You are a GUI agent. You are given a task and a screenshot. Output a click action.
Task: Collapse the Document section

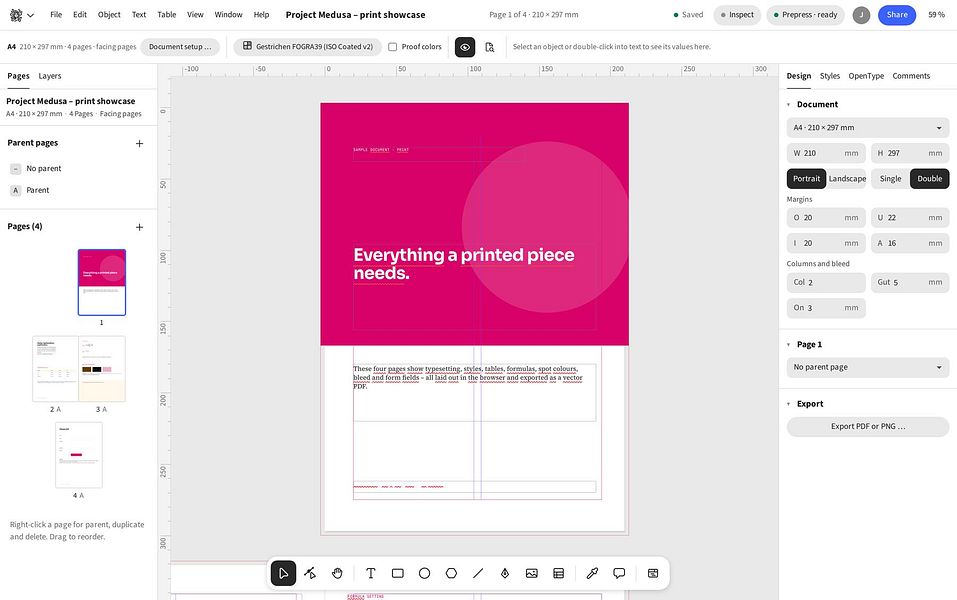[x=789, y=104]
